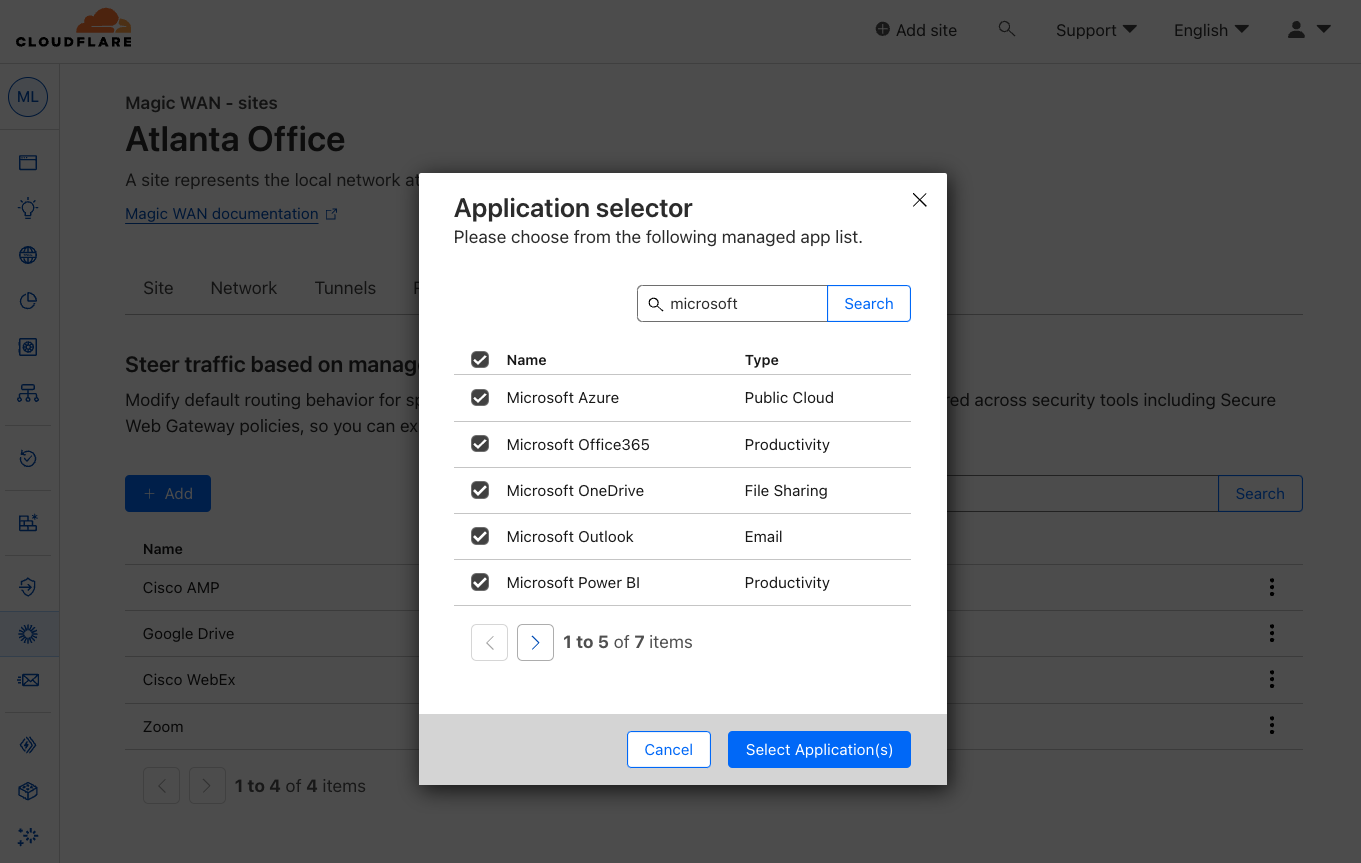Open the Magic WAN documentation link
This screenshot has width=1361, height=863.
[x=221, y=213]
